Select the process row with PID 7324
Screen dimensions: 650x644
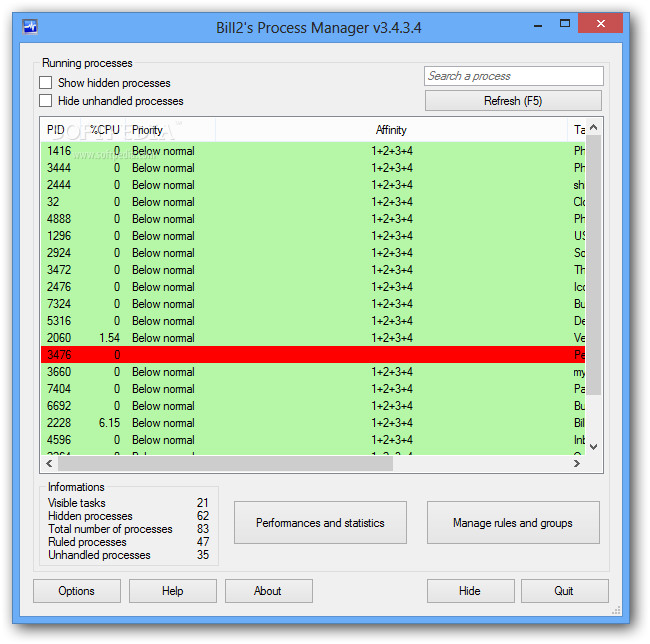(x=313, y=304)
